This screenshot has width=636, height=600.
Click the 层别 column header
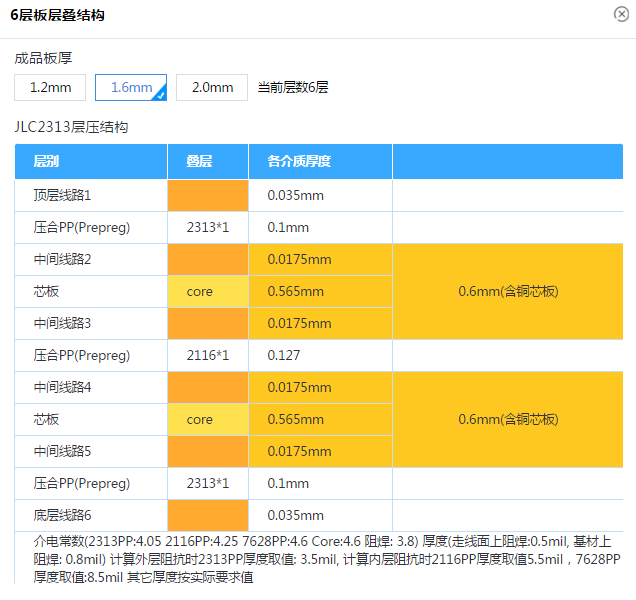[x=47, y=161]
